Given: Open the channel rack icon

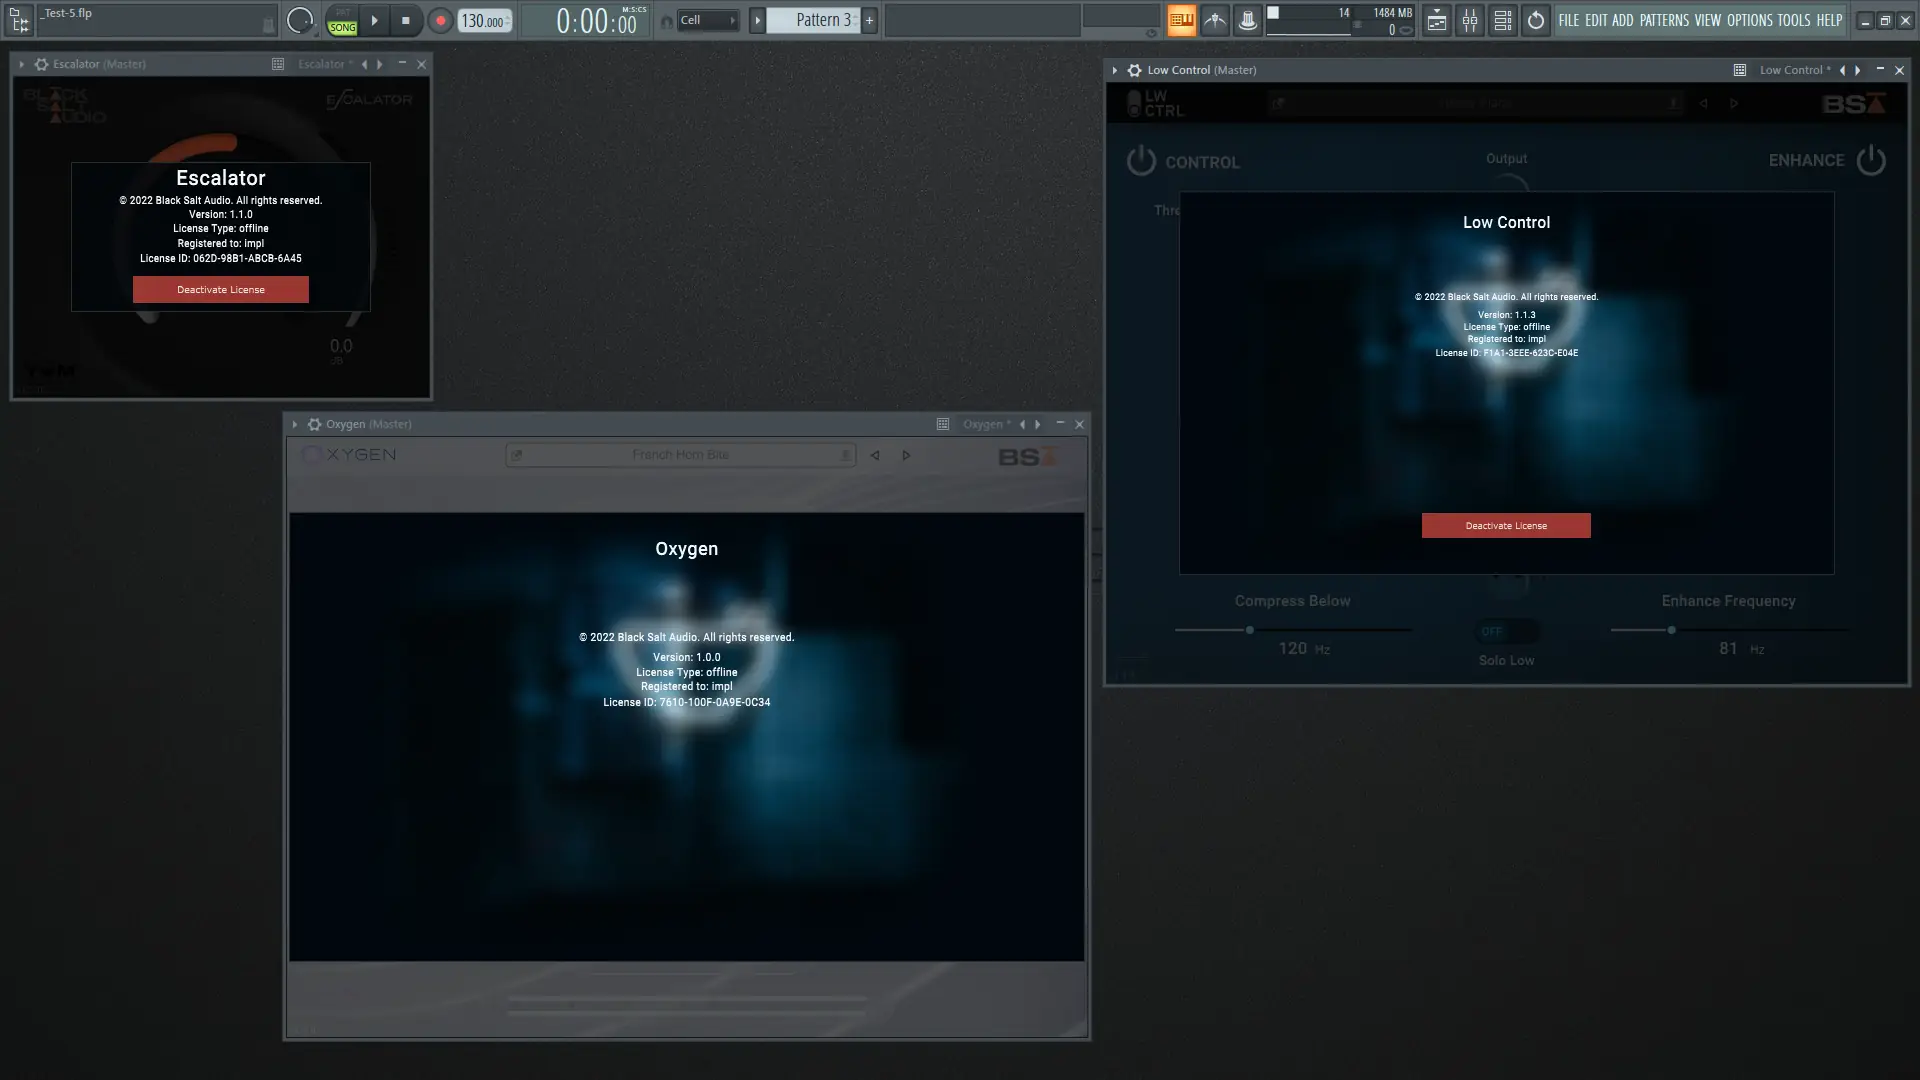Looking at the screenshot, I should point(1502,20).
